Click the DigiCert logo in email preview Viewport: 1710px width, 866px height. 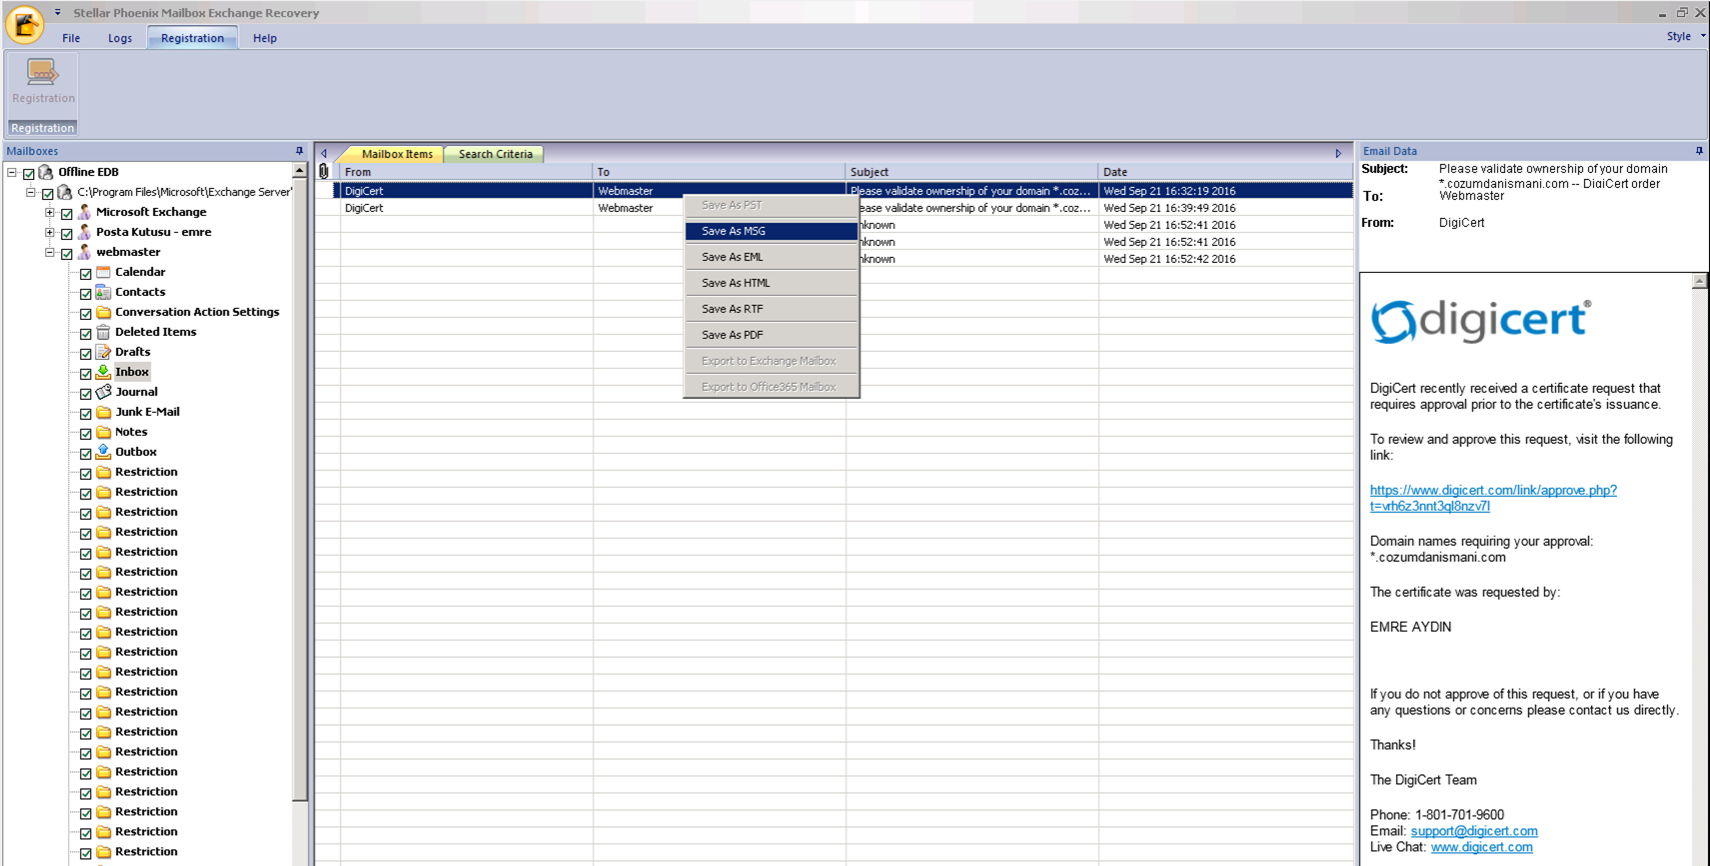(x=1480, y=321)
